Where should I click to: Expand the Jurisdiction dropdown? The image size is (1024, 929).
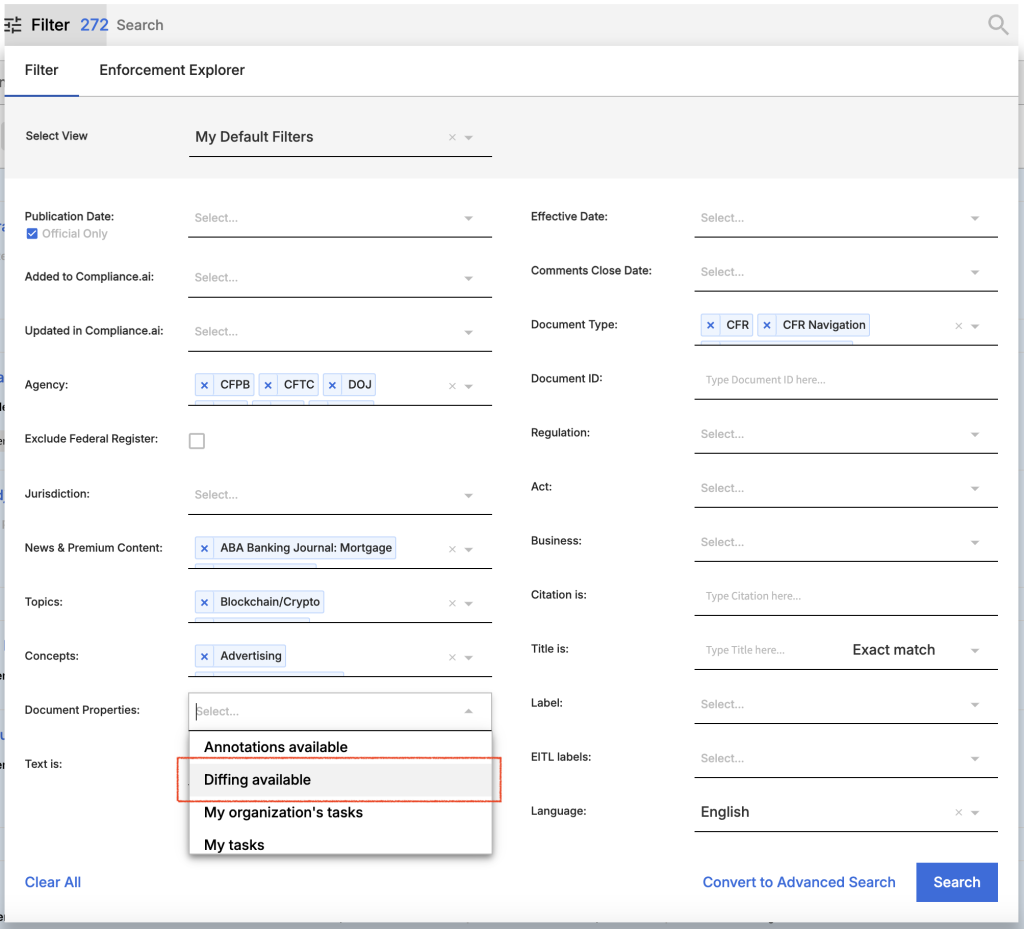[339, 495]
